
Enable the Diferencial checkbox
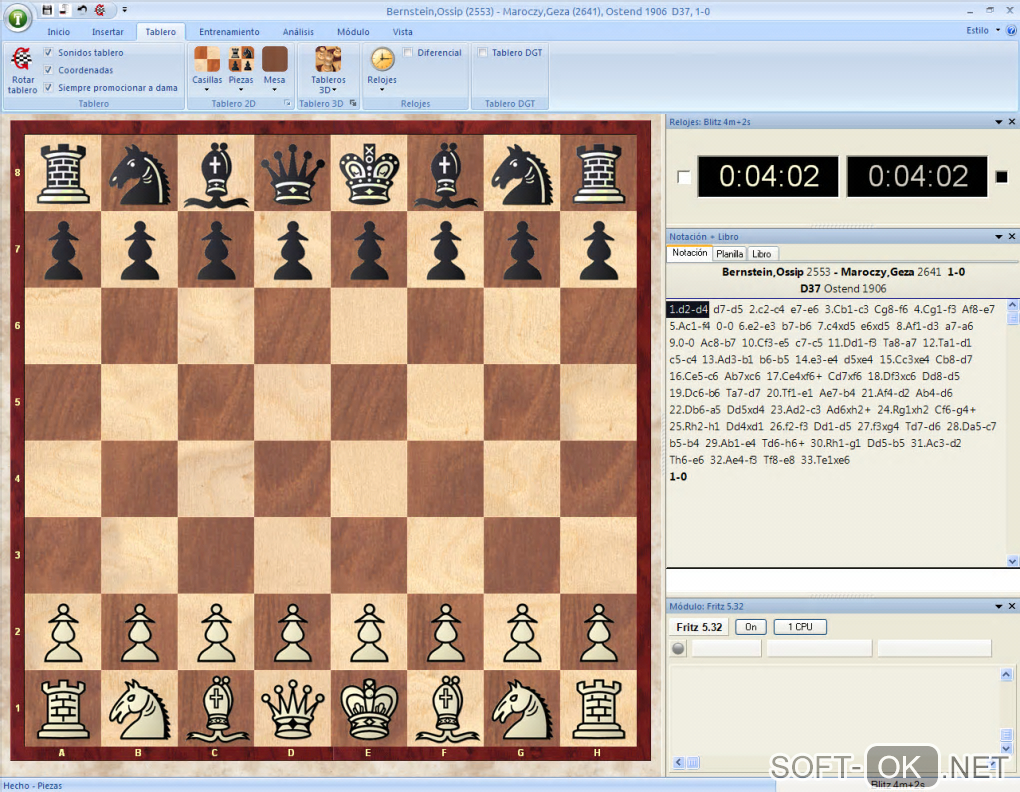[x=408, y=52]
